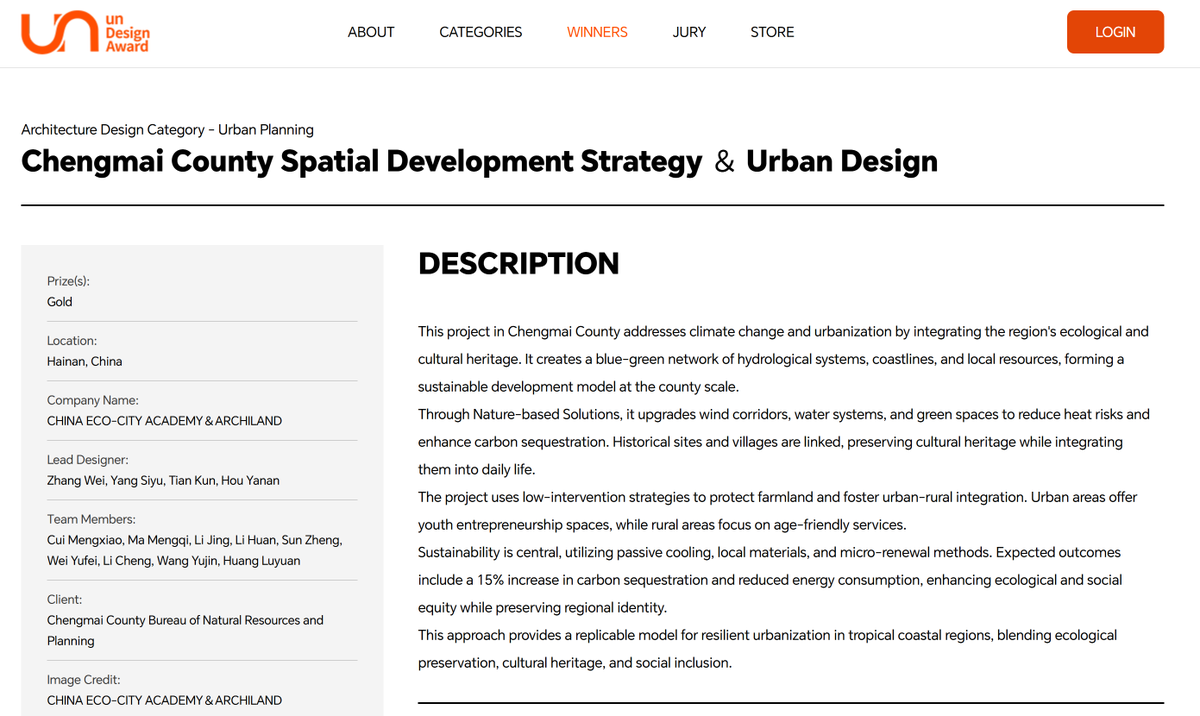Click the Lead Designer label
This screenshot has width=1200, height=716.
tap(88, 461)
